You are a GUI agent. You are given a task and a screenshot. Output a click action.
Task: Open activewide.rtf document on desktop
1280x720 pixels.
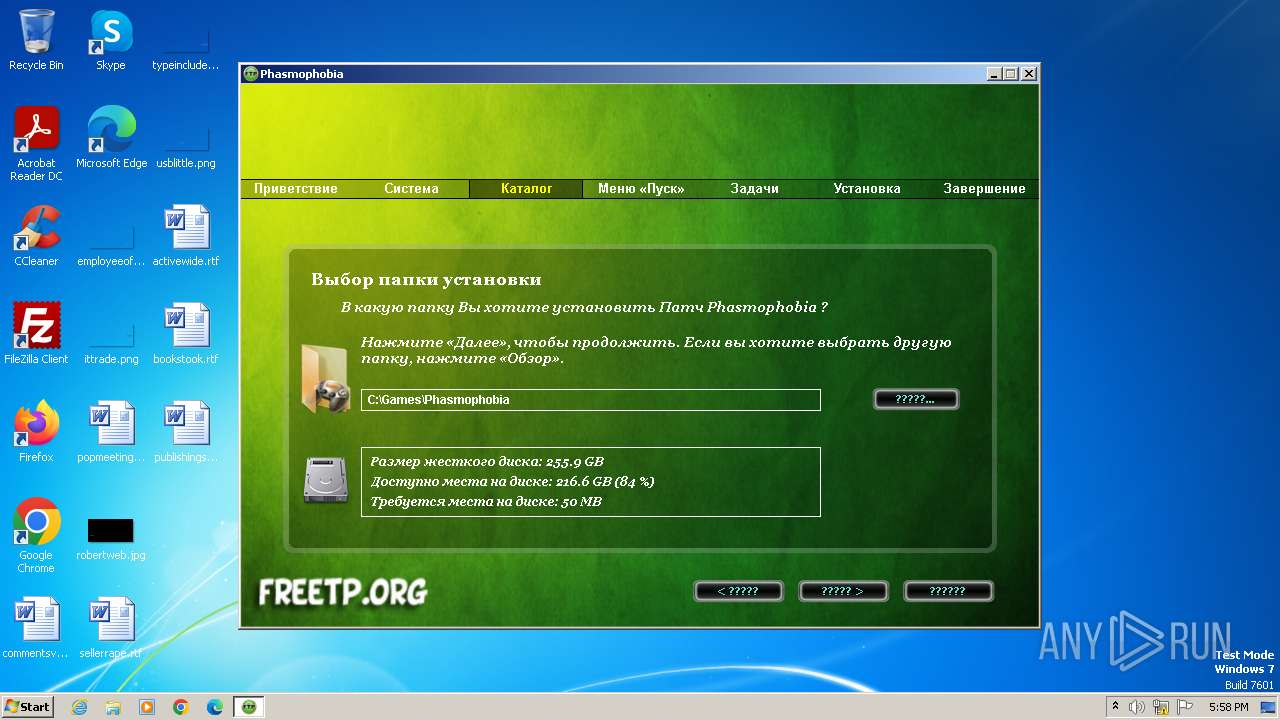[x=186, y=236]
